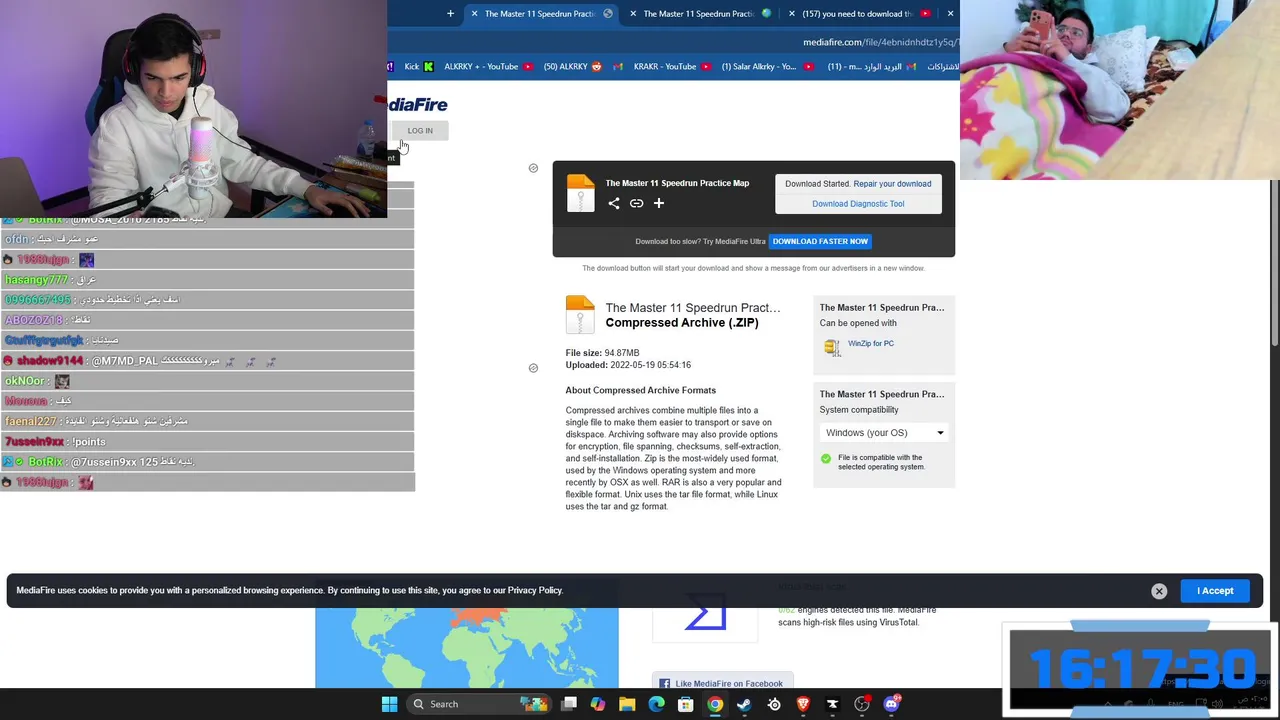Click 'Uploaded: 2022-05-19 05:54:16' text
The image size is (1280, 720).
[x=628, y=365]
